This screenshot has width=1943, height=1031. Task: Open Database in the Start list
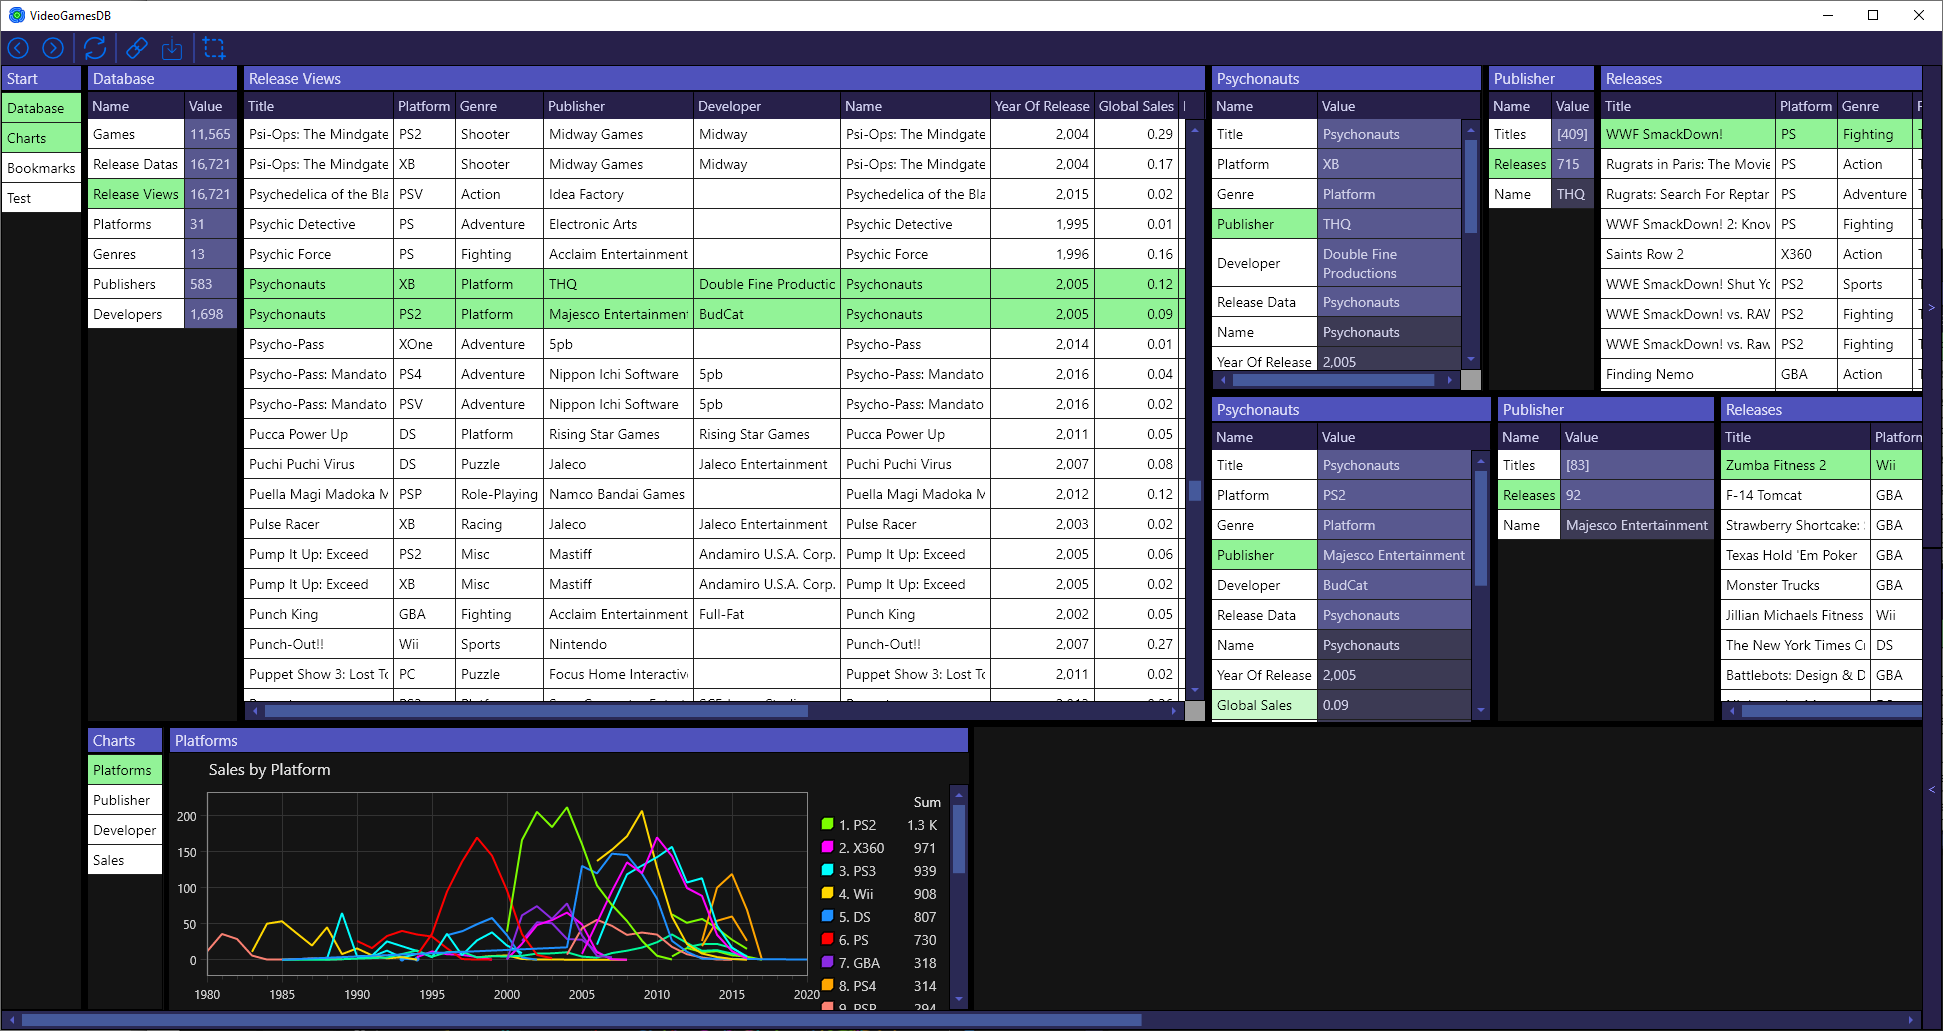pyautogui.click(x=41, y=108)
